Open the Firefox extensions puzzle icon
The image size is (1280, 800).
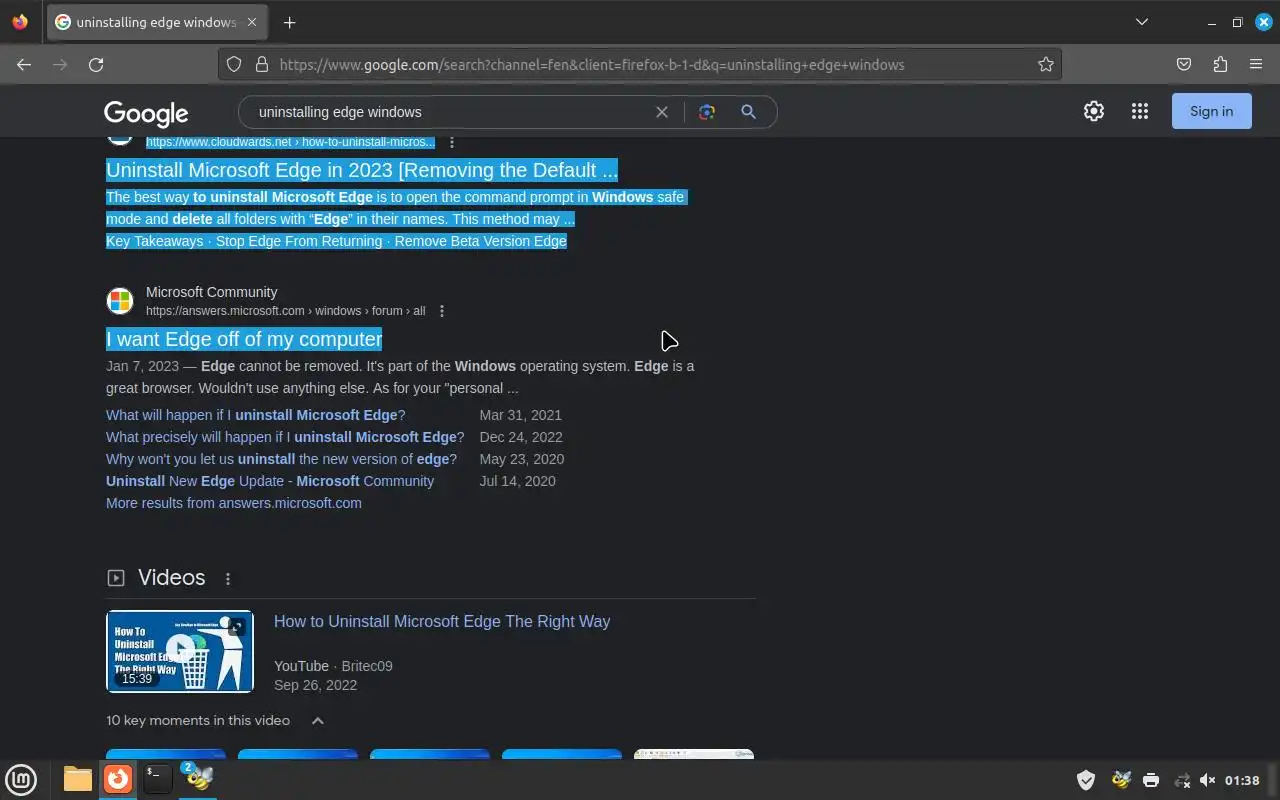click(x=1220, y=64)
